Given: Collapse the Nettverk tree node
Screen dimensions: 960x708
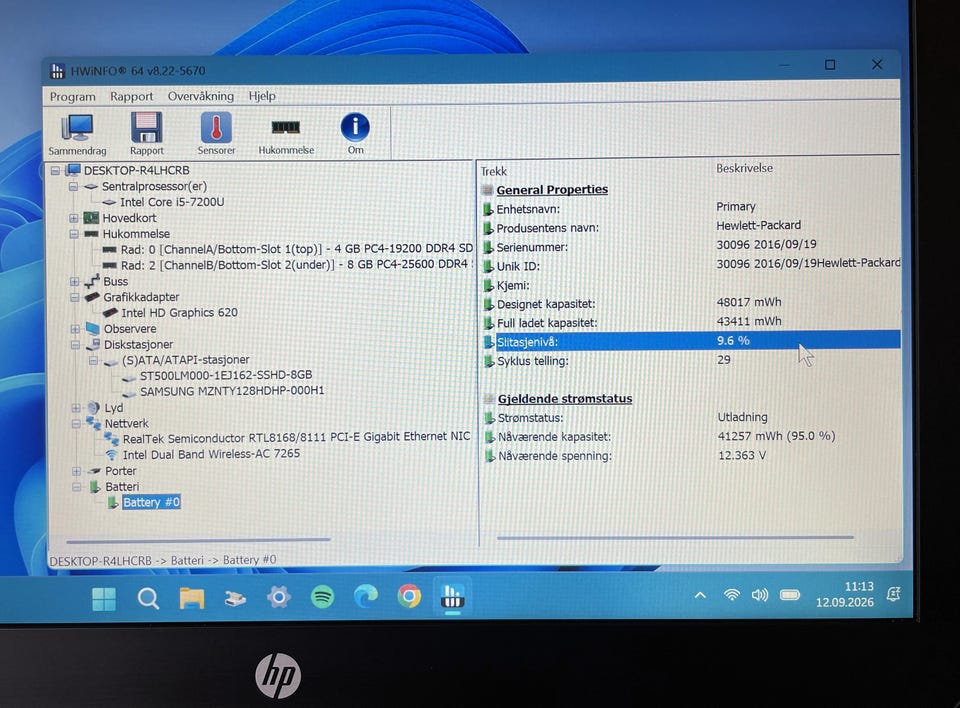Looking at the screenshot, I should tap(75, 423).
